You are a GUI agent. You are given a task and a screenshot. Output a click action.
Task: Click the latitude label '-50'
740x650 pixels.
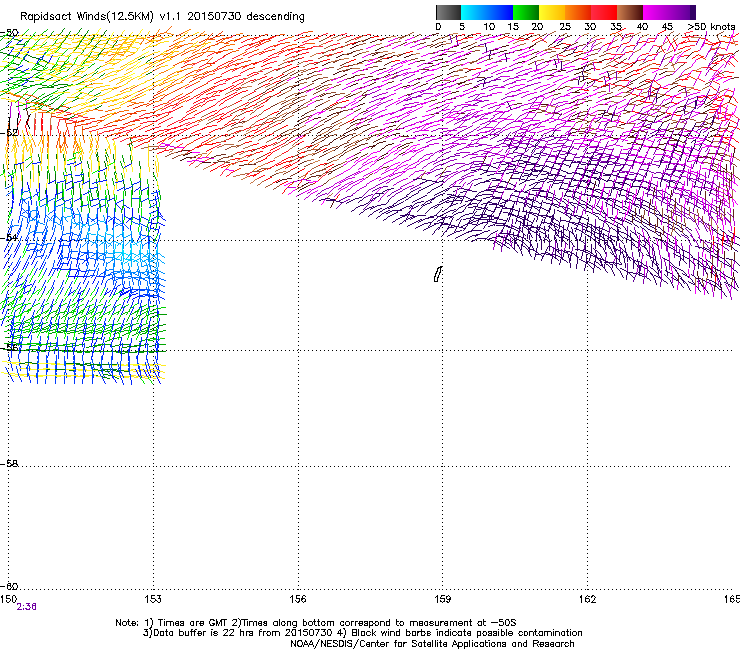pos(9,33)
